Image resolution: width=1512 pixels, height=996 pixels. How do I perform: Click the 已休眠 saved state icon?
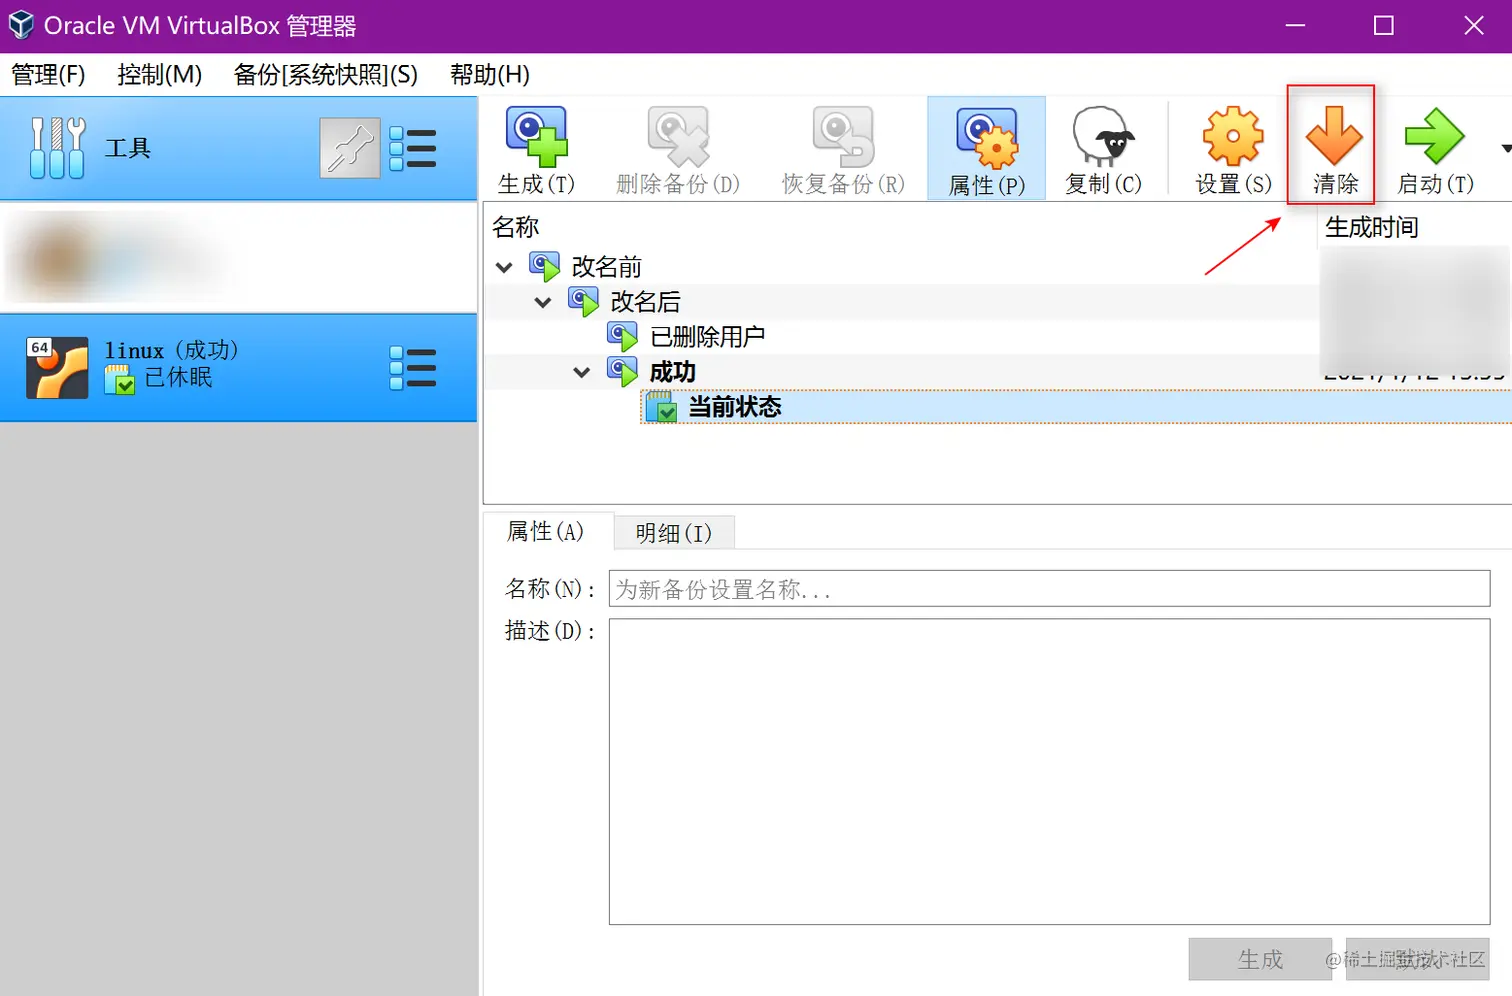pyautogui.click(x=120, y=380)
